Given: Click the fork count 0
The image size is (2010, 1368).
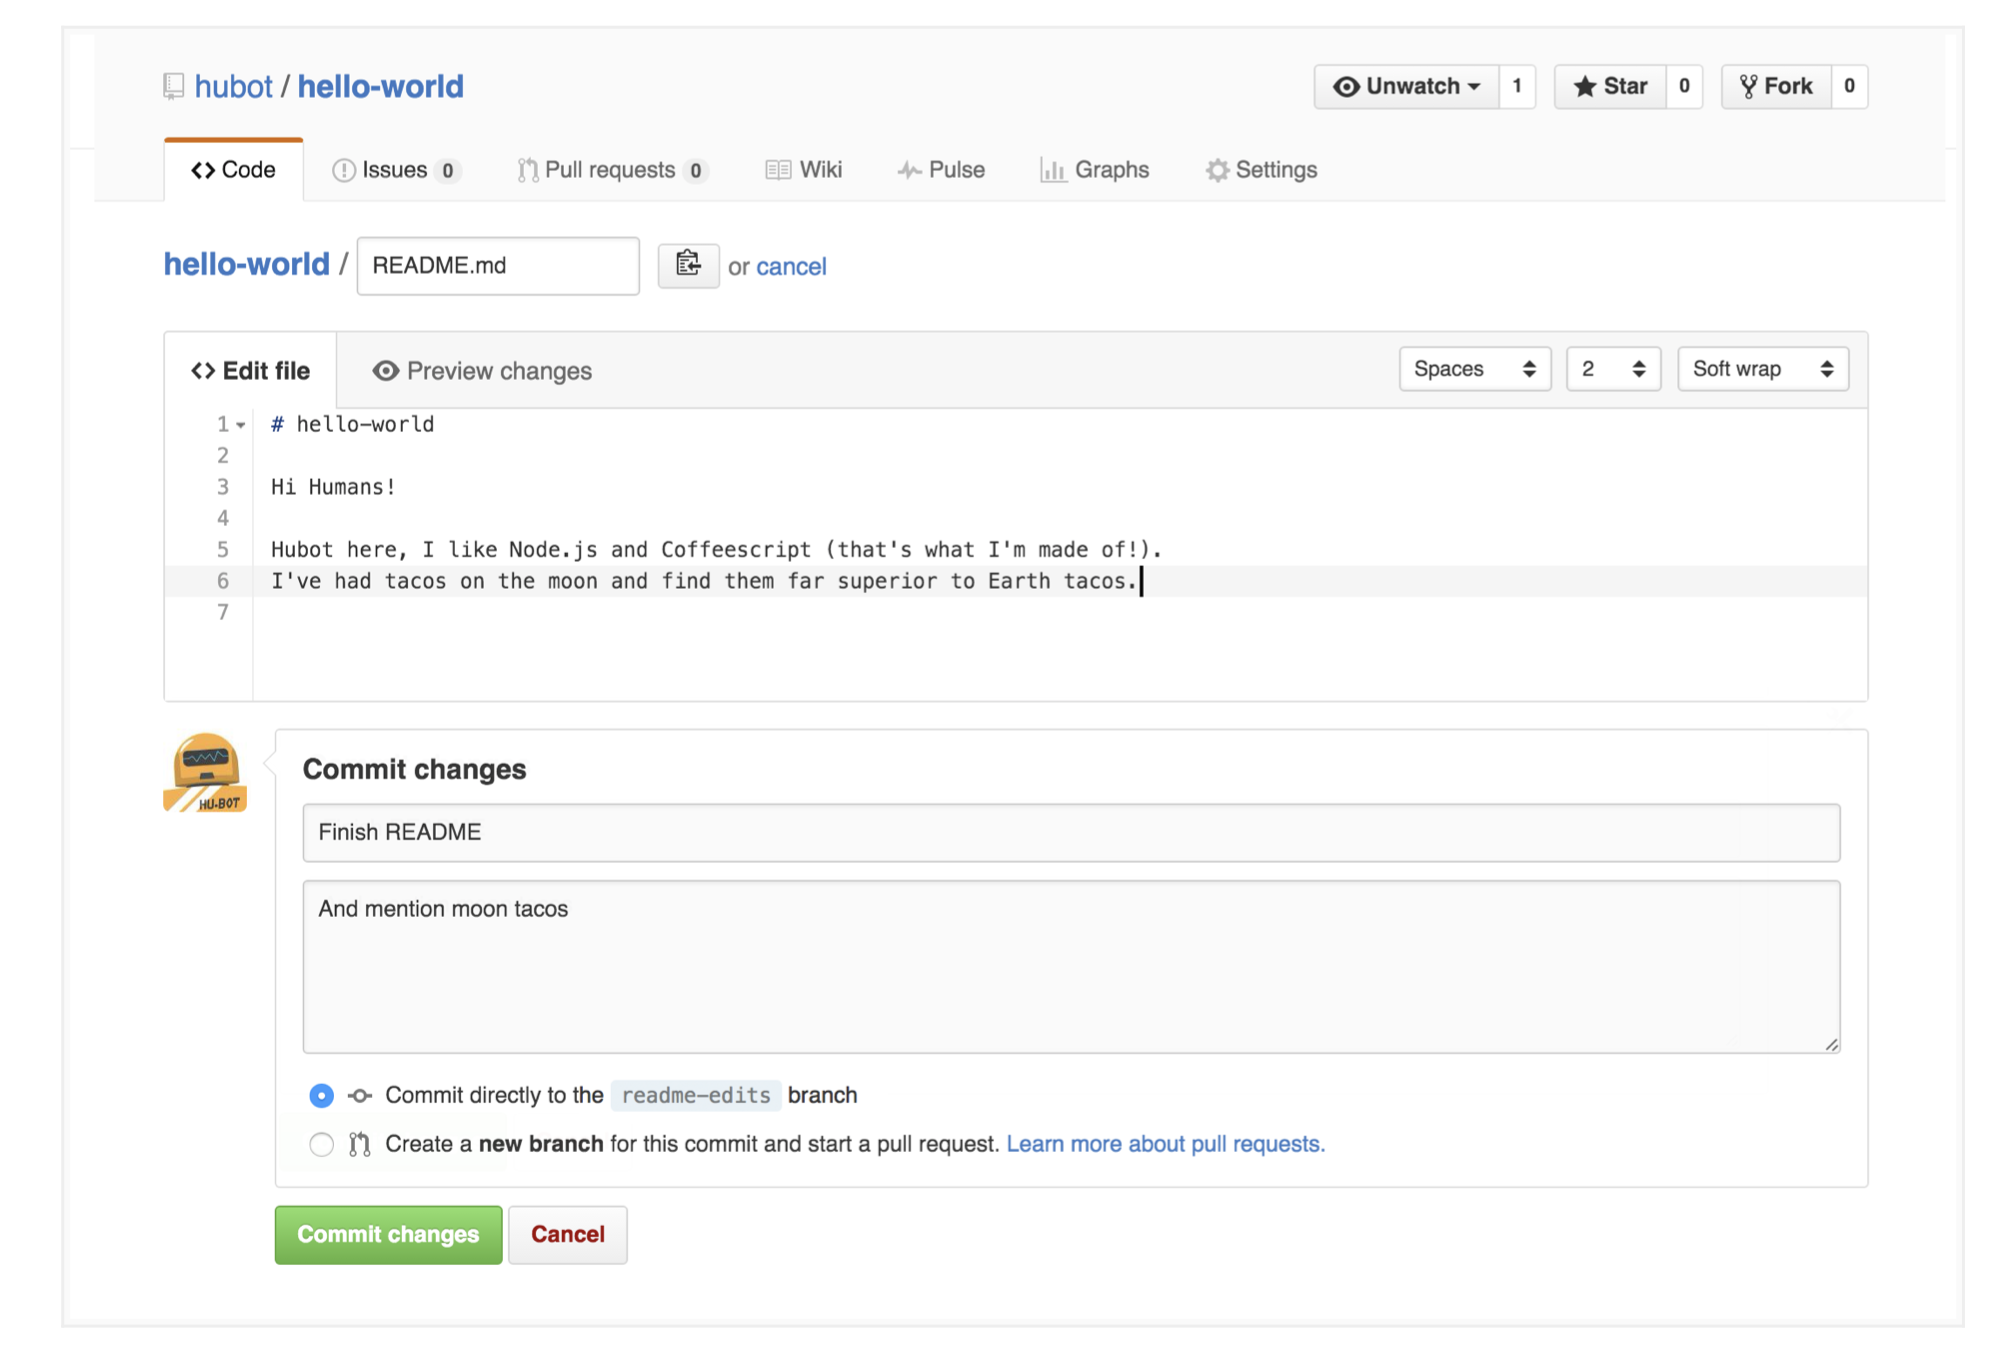Looking at the screenshot, I should click(x=1849, y=87).
